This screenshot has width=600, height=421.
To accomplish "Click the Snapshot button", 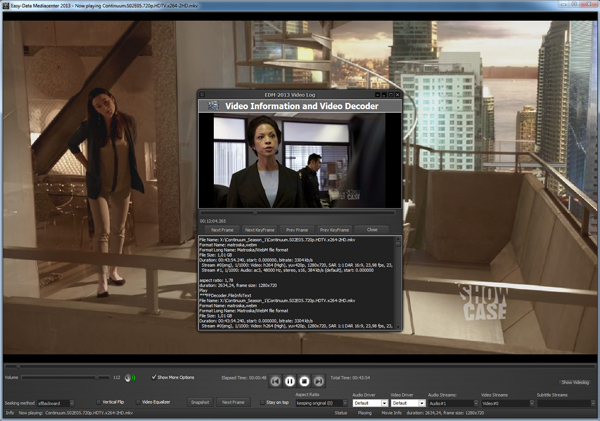I will (200, 402).
